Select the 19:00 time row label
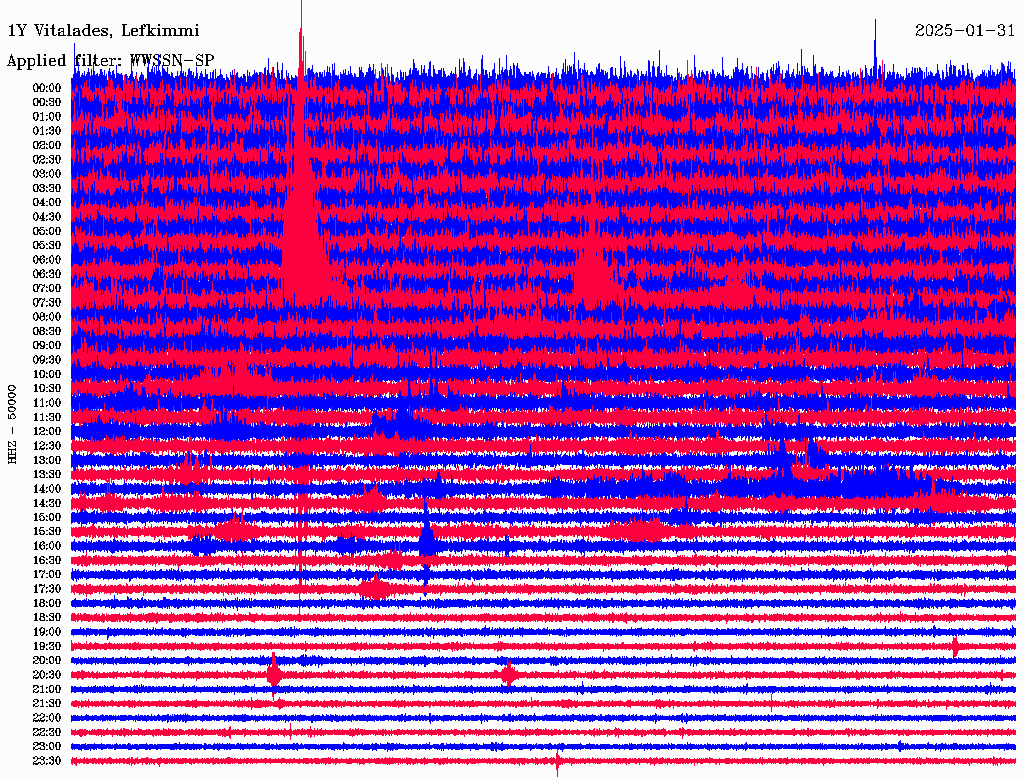This screenshot has height=780, width=1024. pyautogui.click(x=47, y=632)
